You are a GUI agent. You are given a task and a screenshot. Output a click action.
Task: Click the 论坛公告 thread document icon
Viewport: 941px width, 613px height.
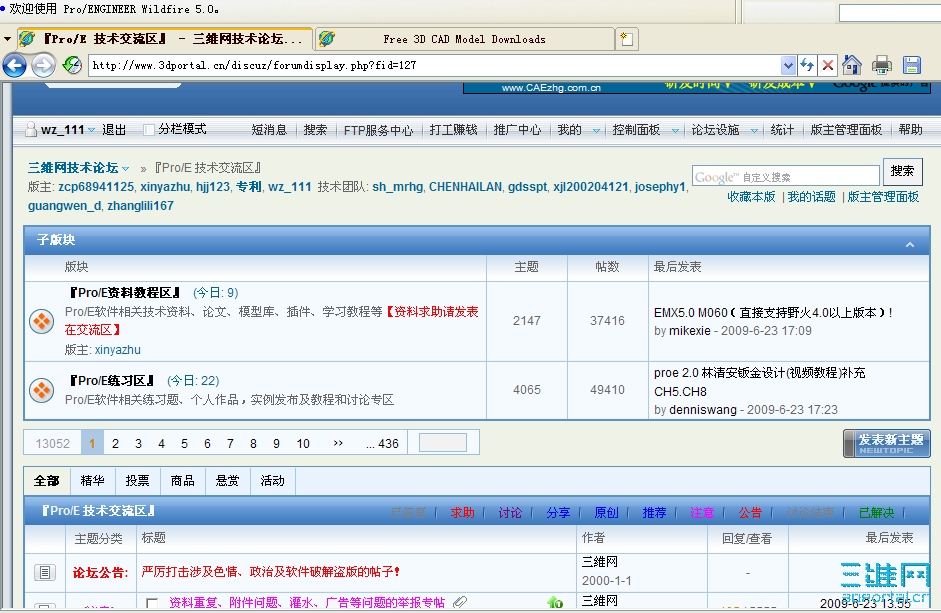click(45, 572)
